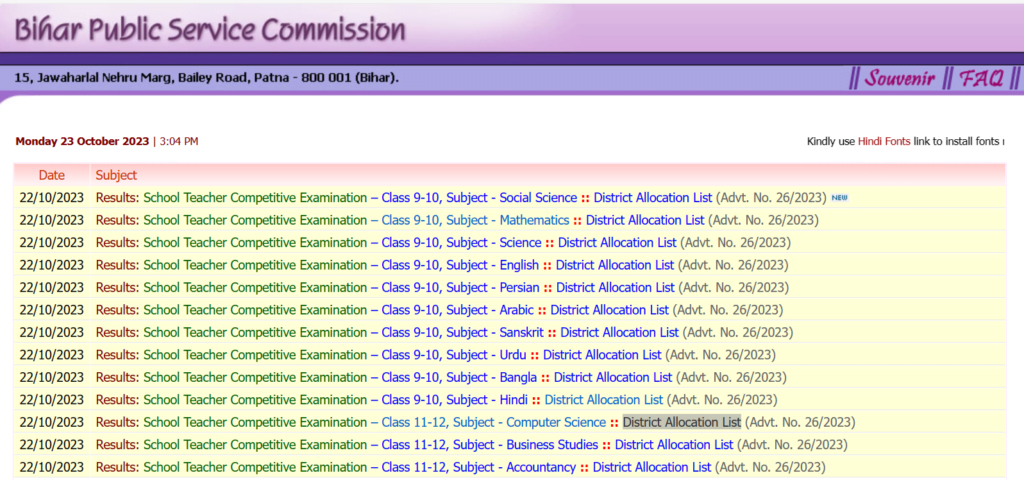Screen dimensions: 1024x480
Task: Click 'Class 9-10, Subject - Mathematics' link
Action: pyautogui.click(x=475, y=220)
